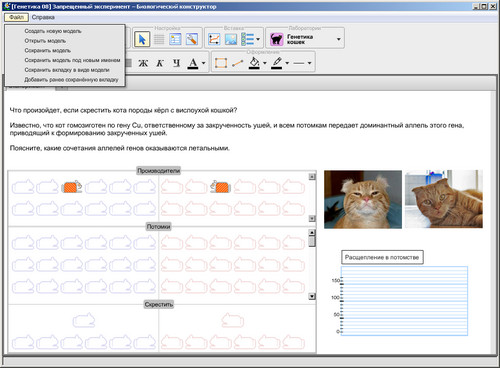
Task: Open the wrench settings tool
Action: click(192, 39)
